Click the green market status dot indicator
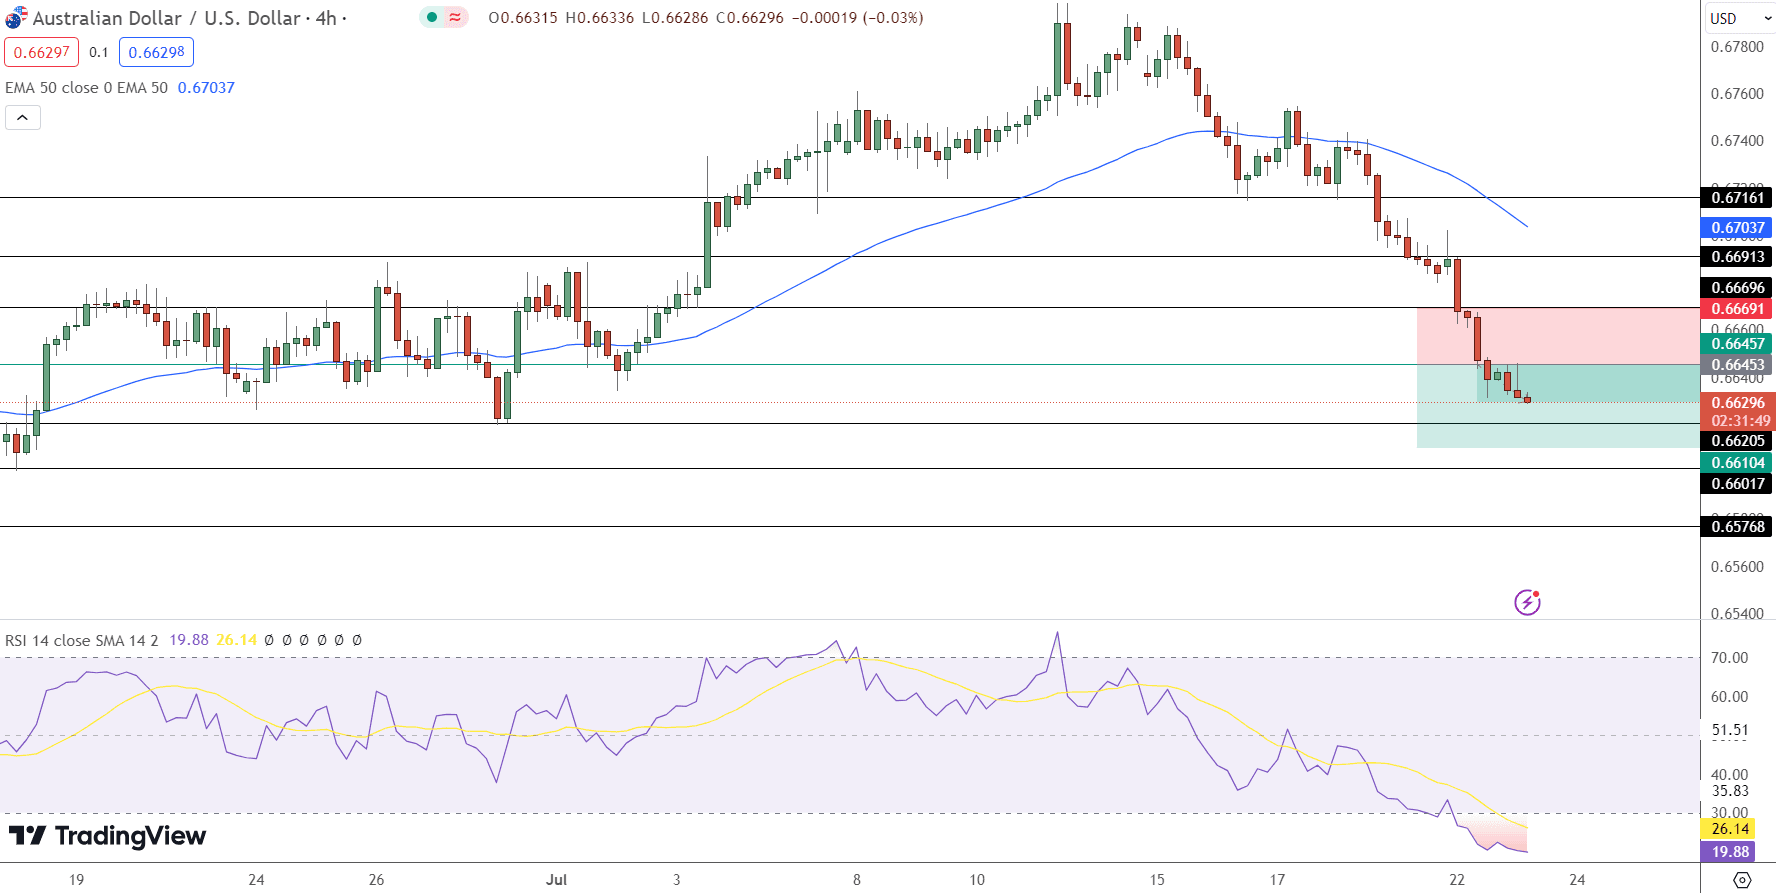This screenshot has width=1776, height=893. tap(432, 17)
